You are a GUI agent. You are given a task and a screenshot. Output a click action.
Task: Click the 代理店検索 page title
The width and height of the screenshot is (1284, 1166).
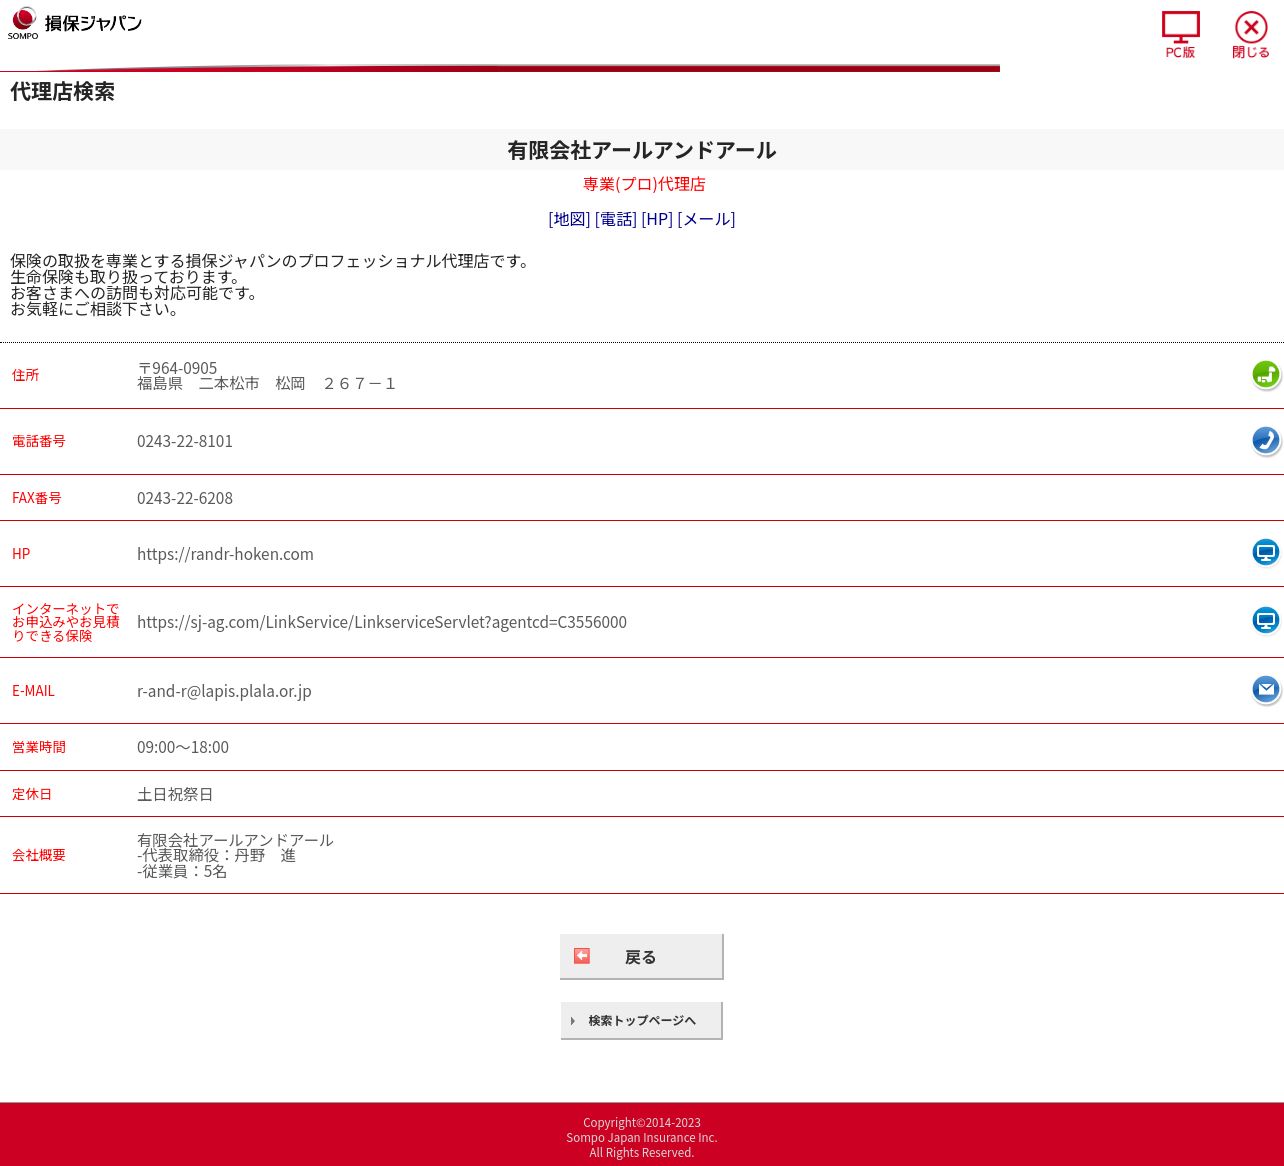[x=62, y=91]
